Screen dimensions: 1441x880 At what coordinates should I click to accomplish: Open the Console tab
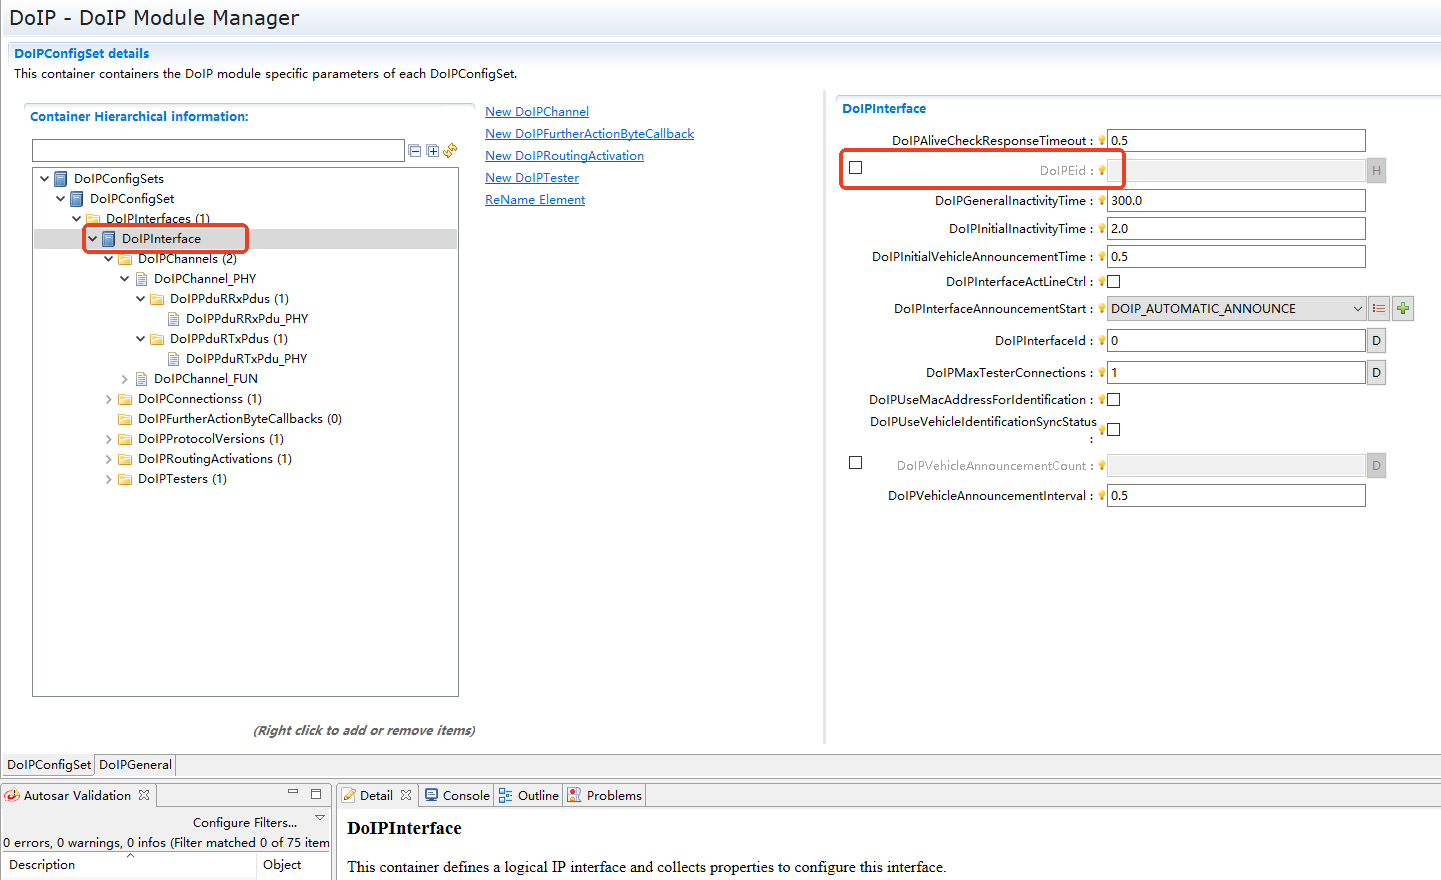tap(457, 796)
